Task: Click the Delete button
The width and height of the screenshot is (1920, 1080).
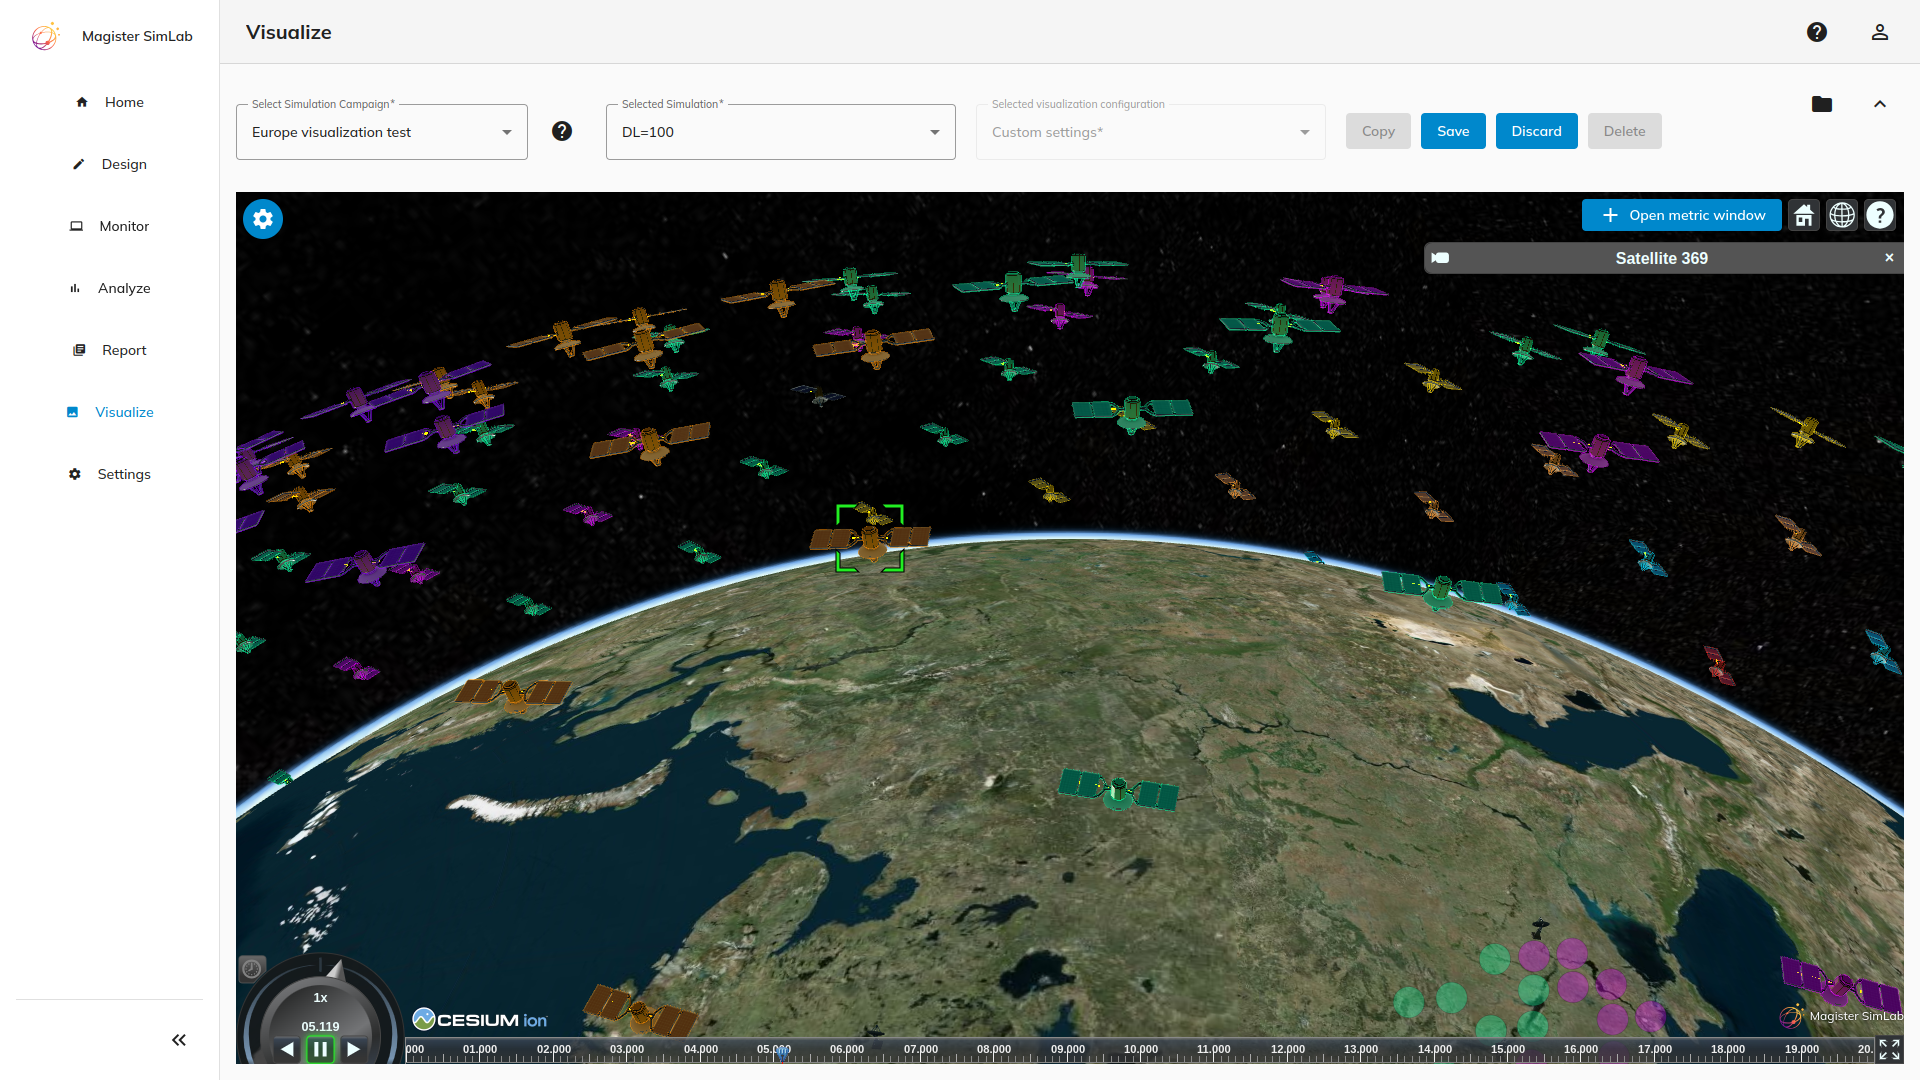Action: (x=1624, y=131)
